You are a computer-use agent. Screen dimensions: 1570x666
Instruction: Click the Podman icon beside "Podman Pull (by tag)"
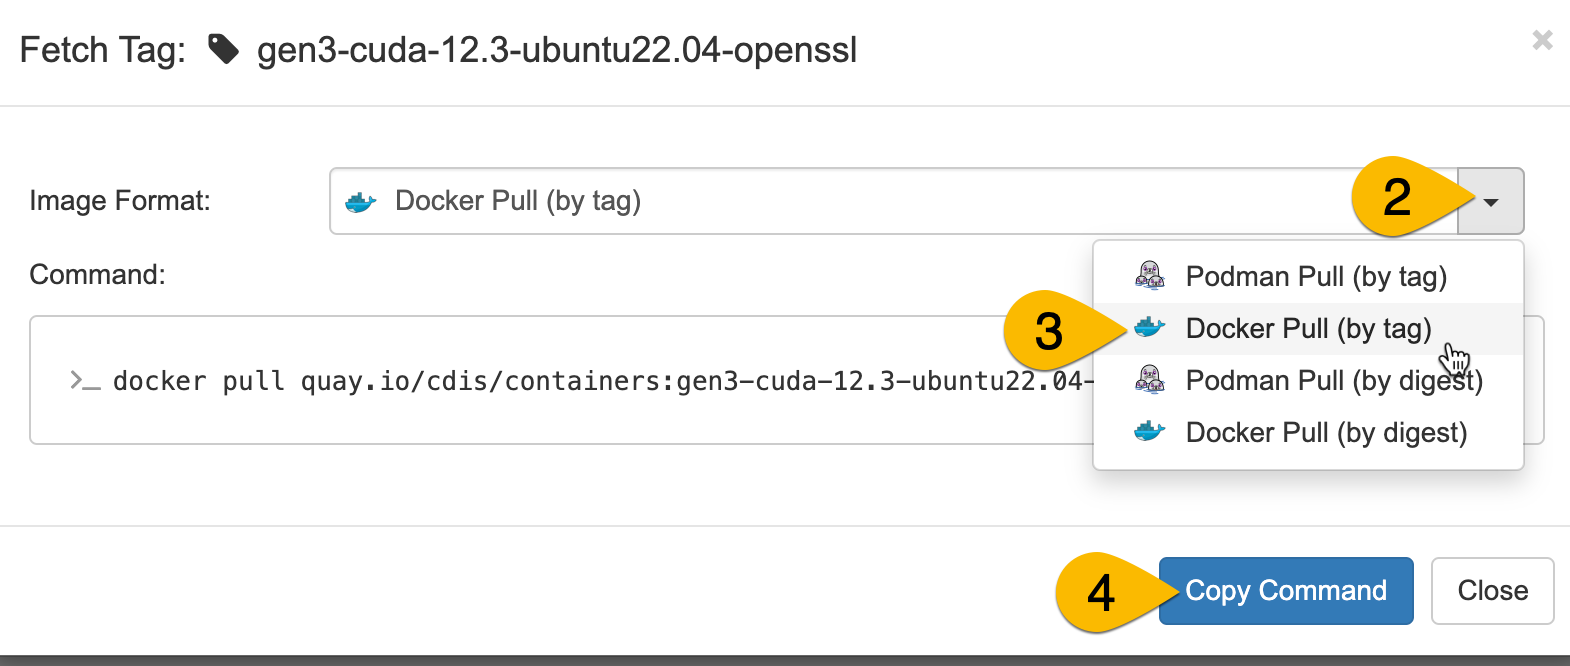coord(1150,276)
